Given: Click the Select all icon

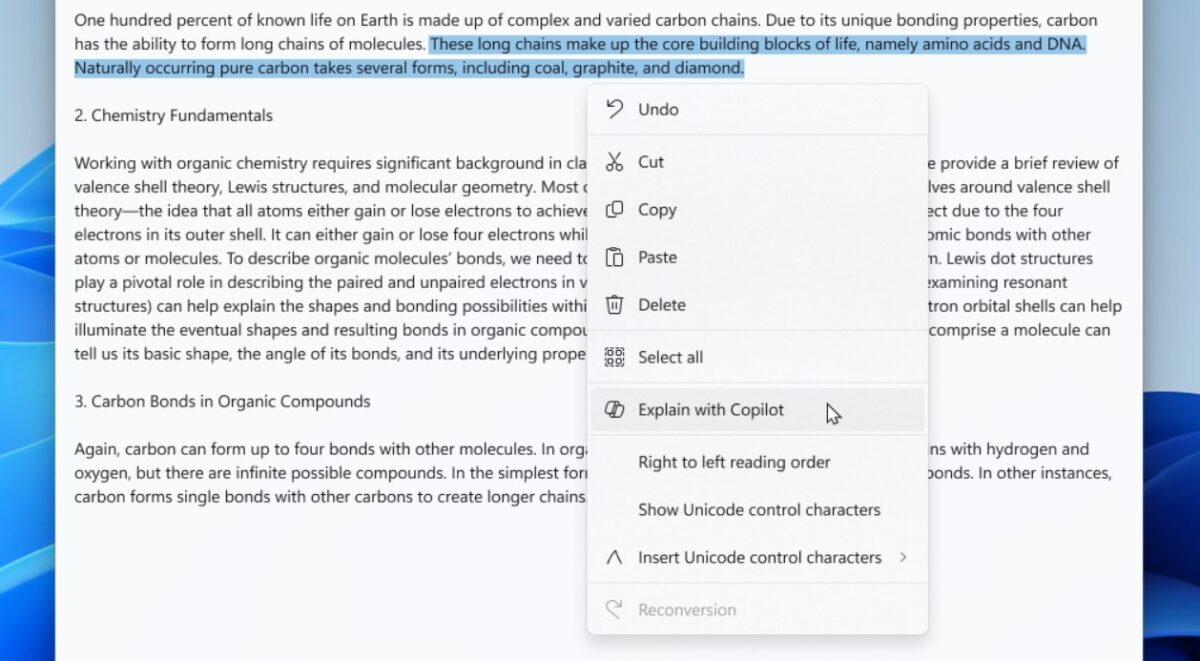Looking at the screenshot, I should pos(615,357).
